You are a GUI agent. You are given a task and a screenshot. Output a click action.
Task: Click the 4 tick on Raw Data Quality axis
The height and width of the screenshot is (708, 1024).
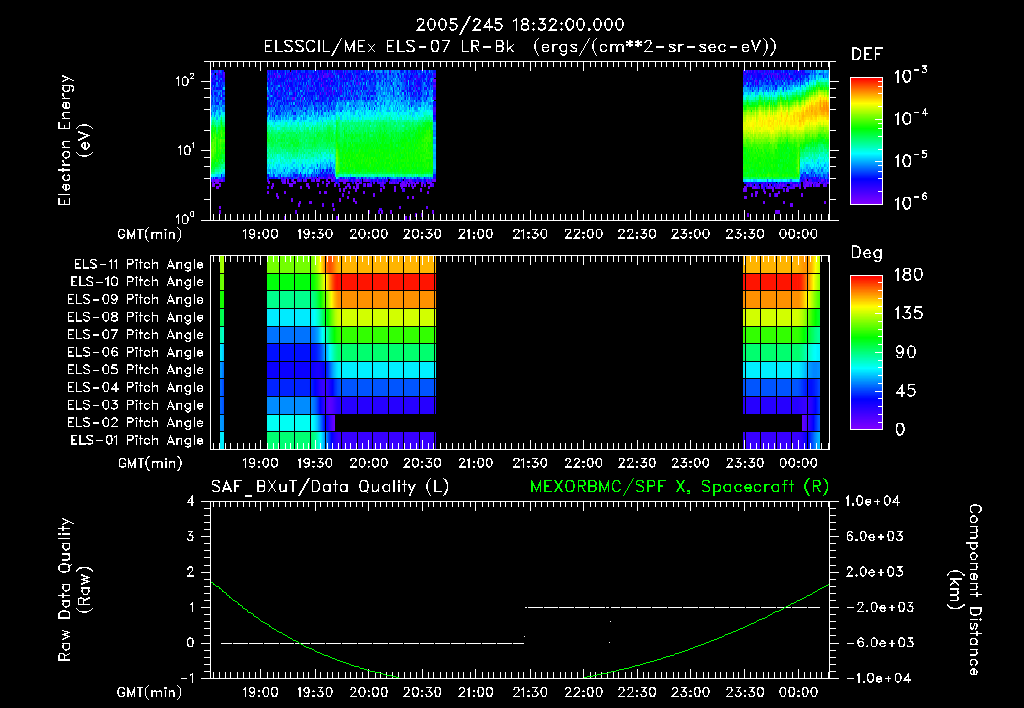pos(191,501)
